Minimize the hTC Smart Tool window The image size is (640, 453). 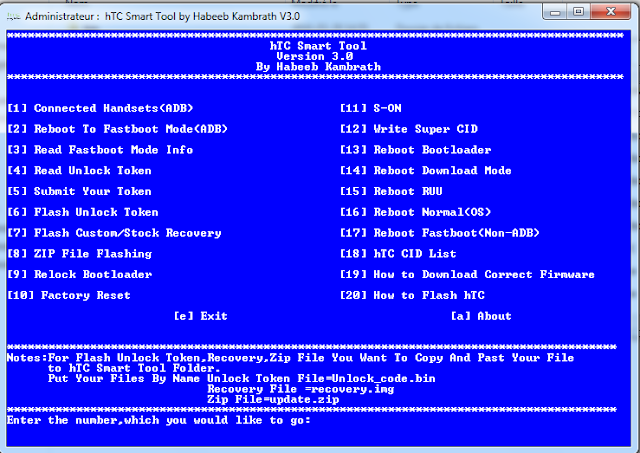point(555,12)
